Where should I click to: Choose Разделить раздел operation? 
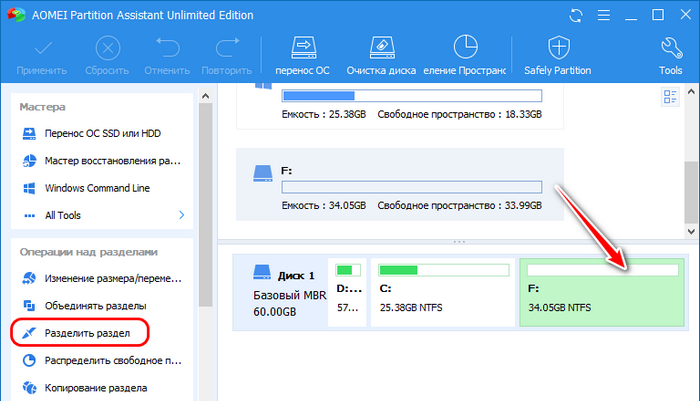pyautogui.click(x=87, y=333)
